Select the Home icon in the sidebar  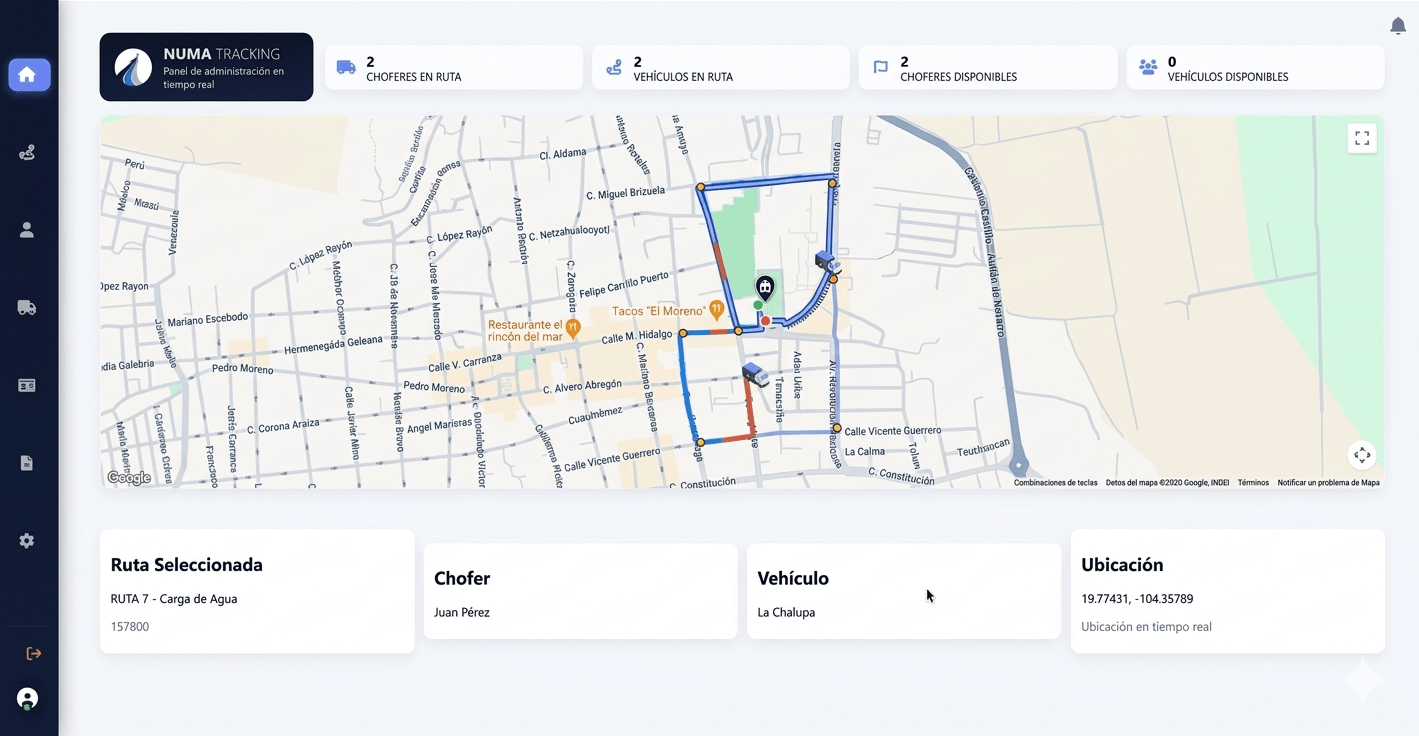point(29,74)
